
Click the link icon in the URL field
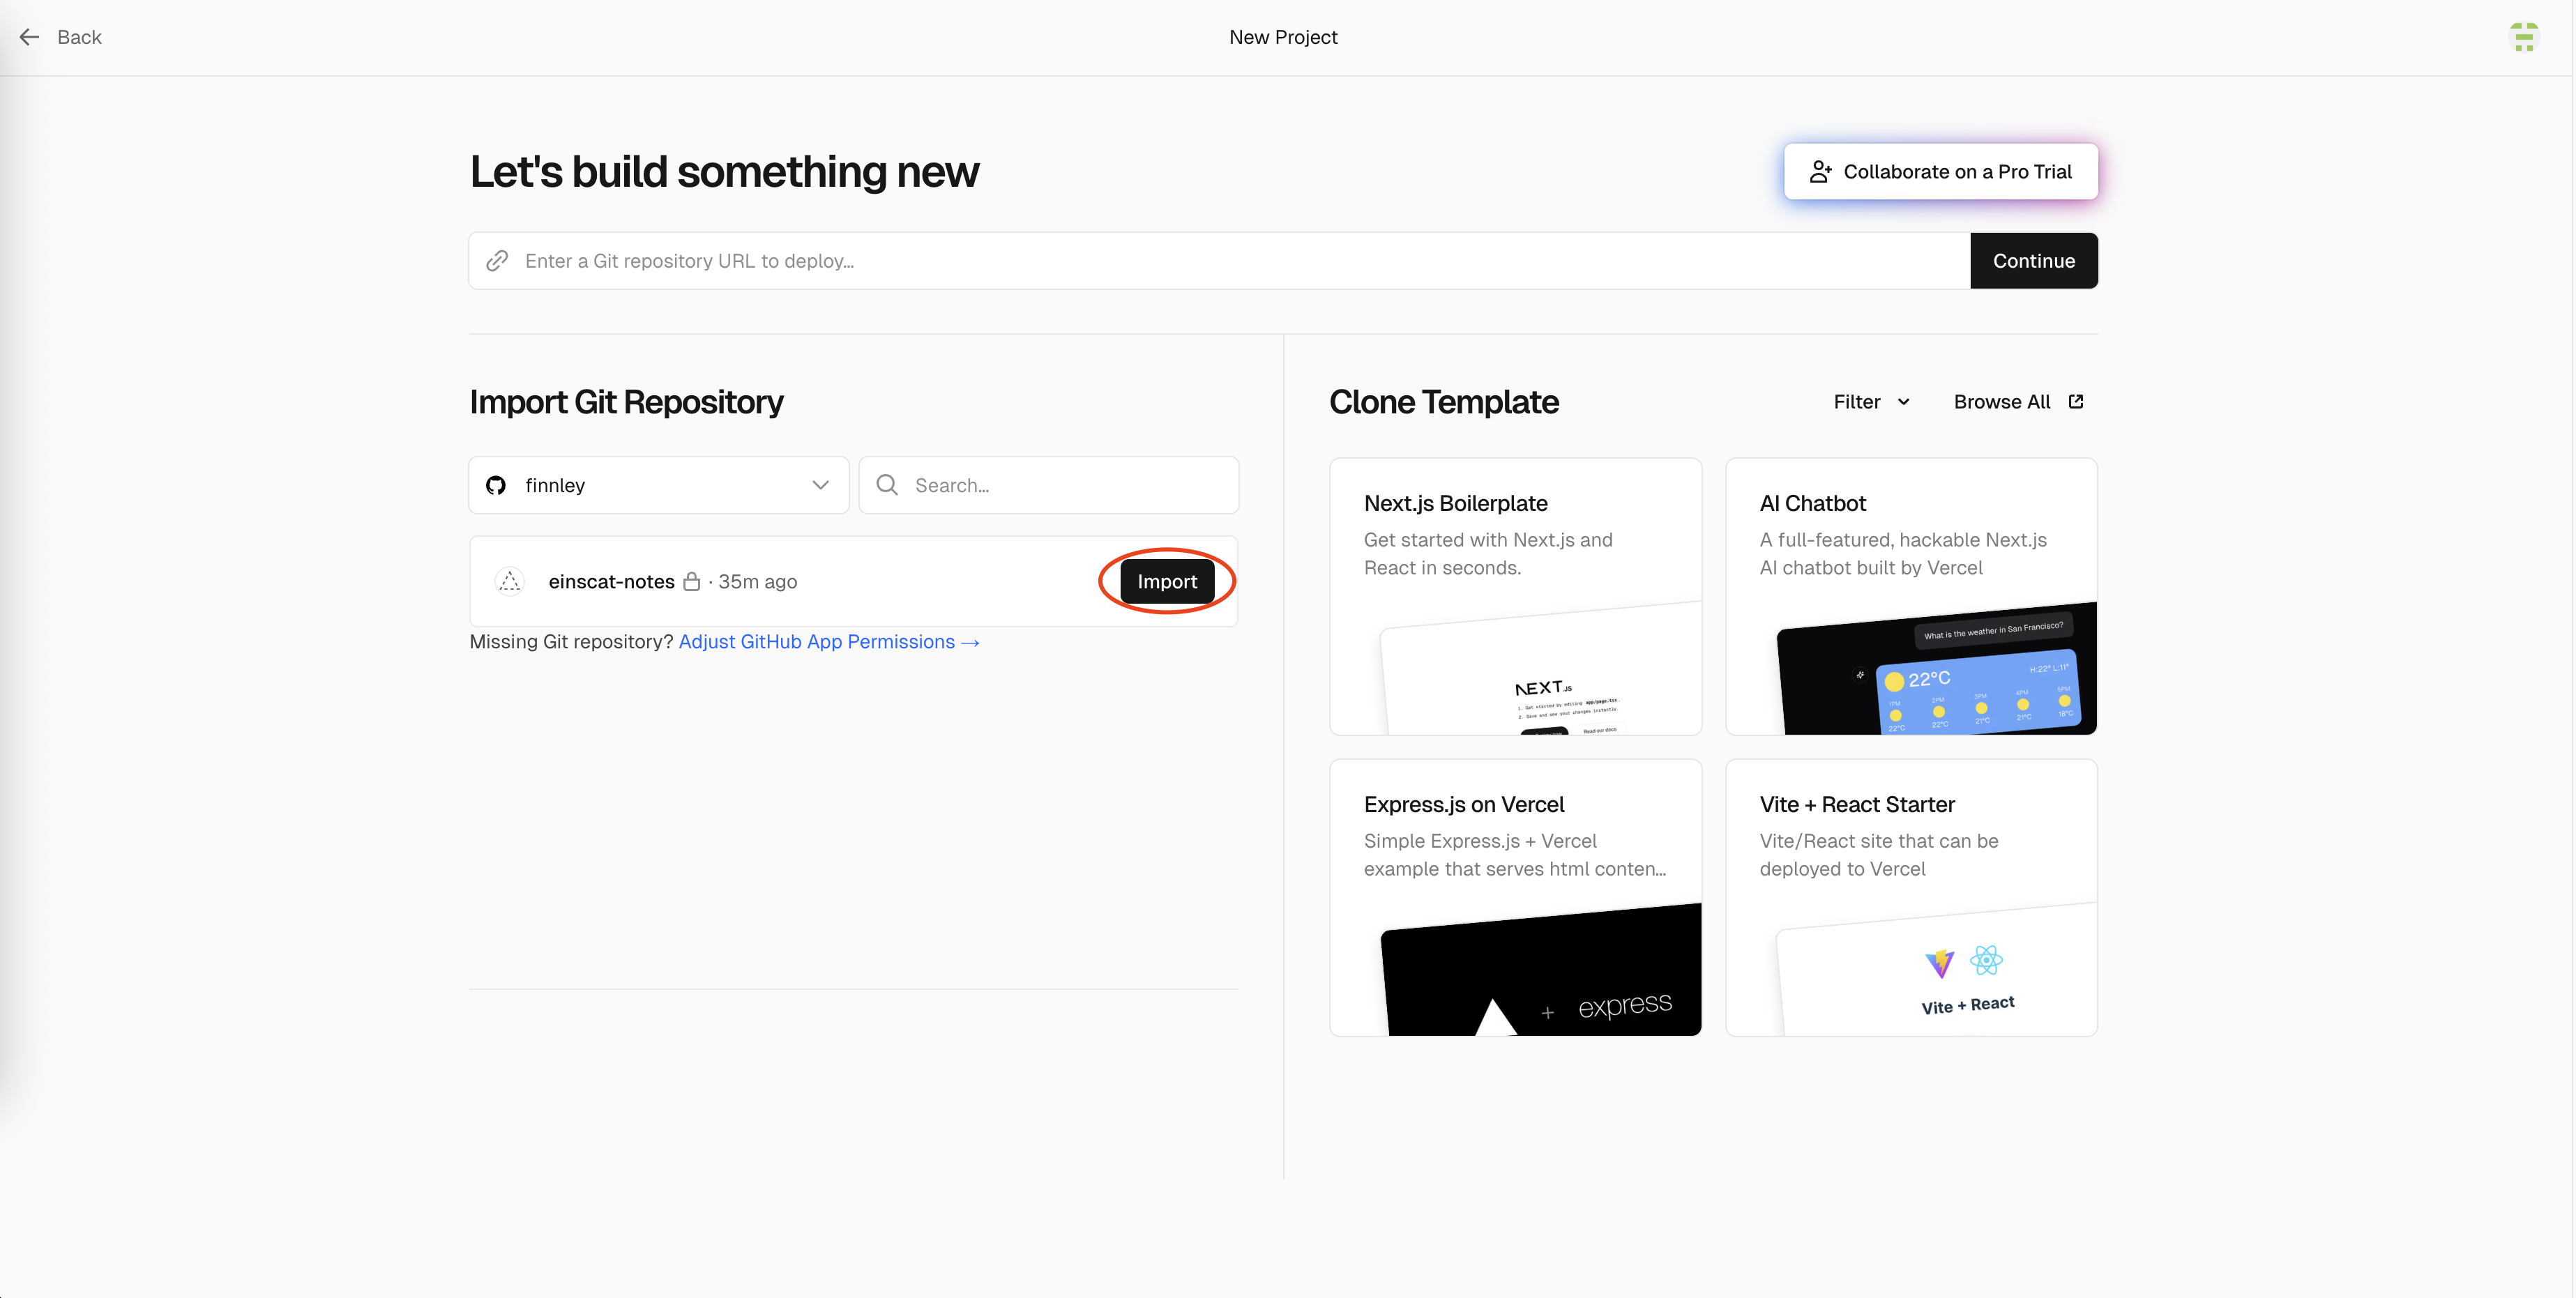click(497, 261)
